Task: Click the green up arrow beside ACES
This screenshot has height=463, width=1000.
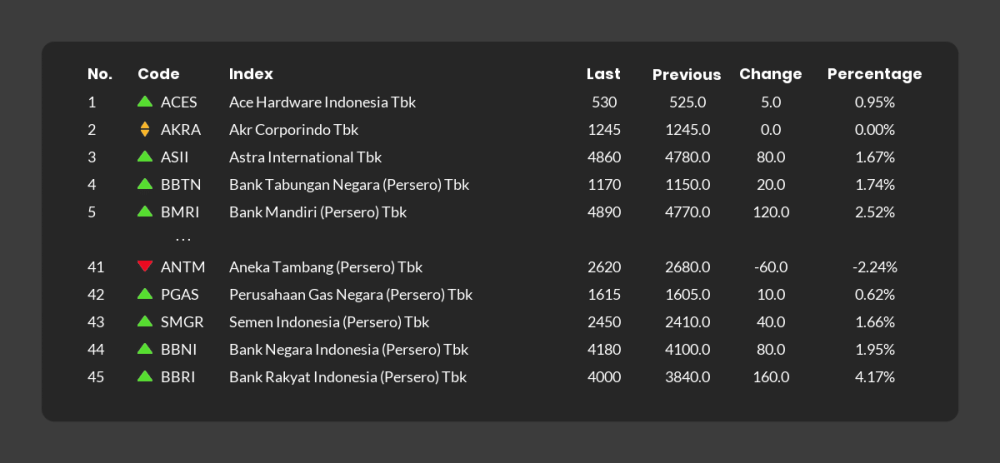Action: point(145,101)
